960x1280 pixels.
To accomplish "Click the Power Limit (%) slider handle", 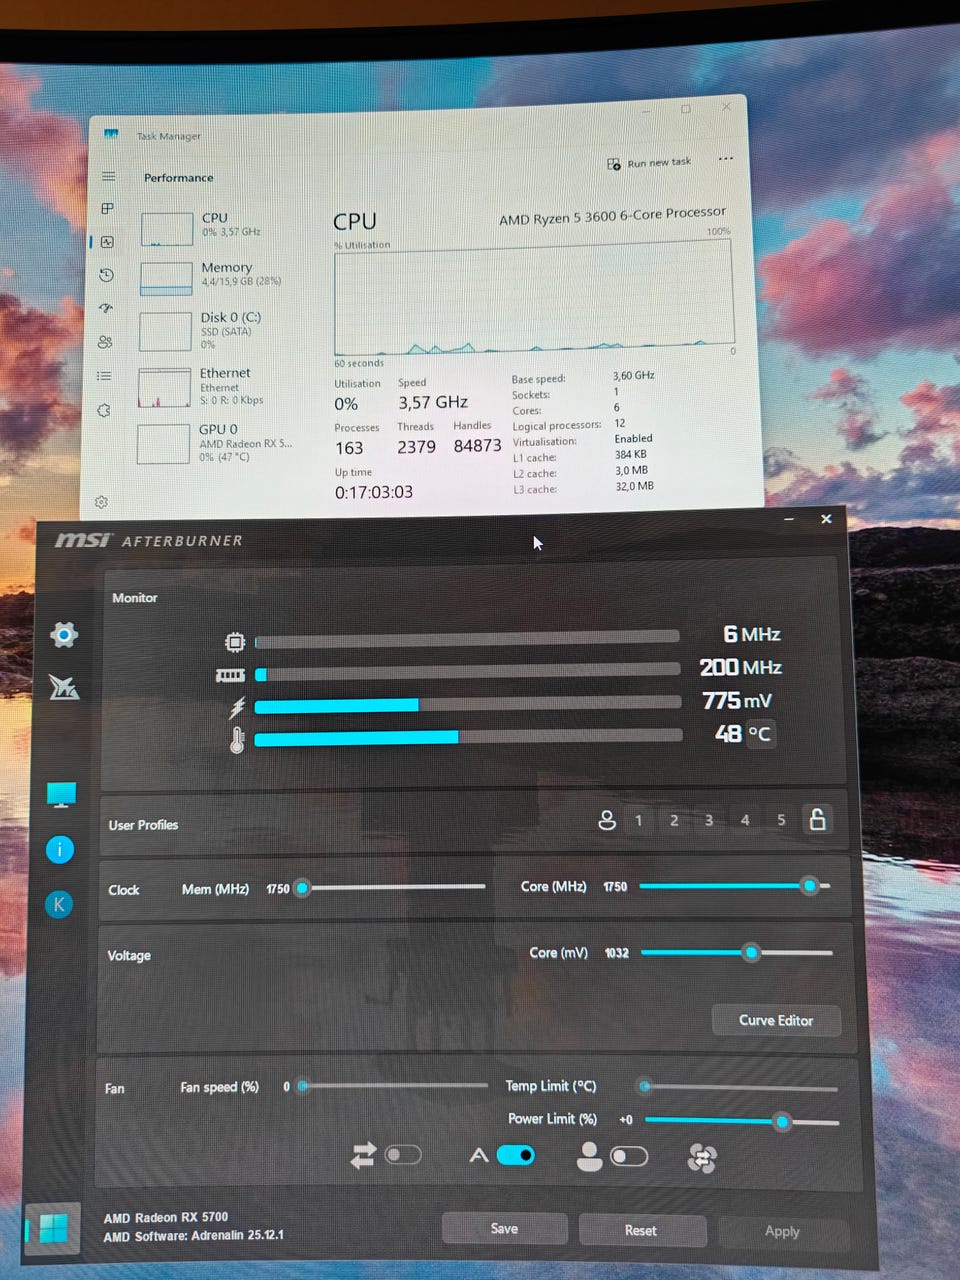I will click(x=783, y=1122).
